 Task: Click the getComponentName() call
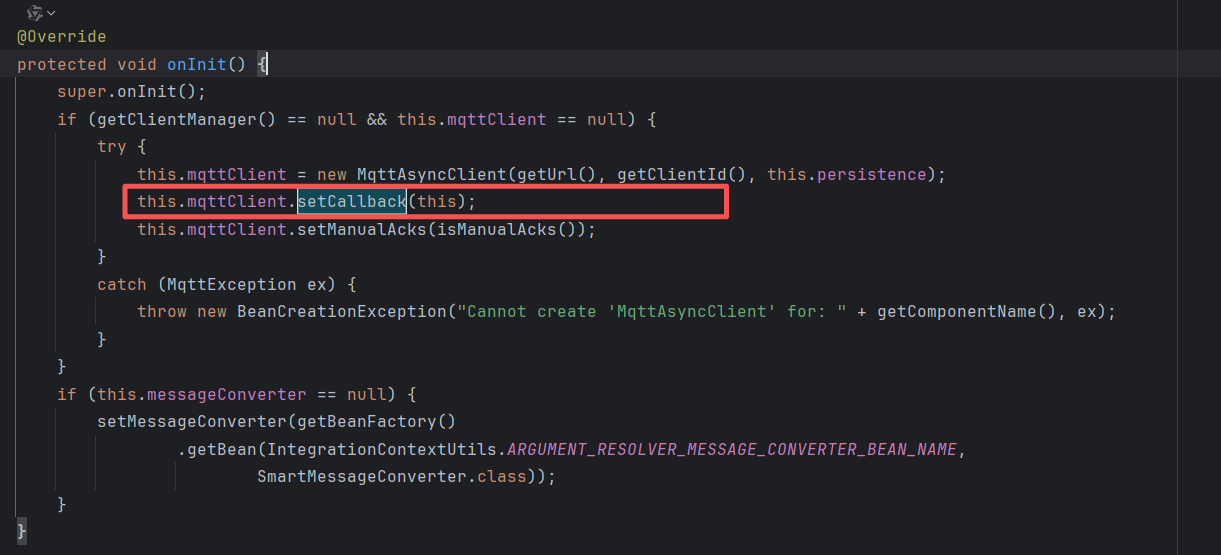click(x=968, y=311)
